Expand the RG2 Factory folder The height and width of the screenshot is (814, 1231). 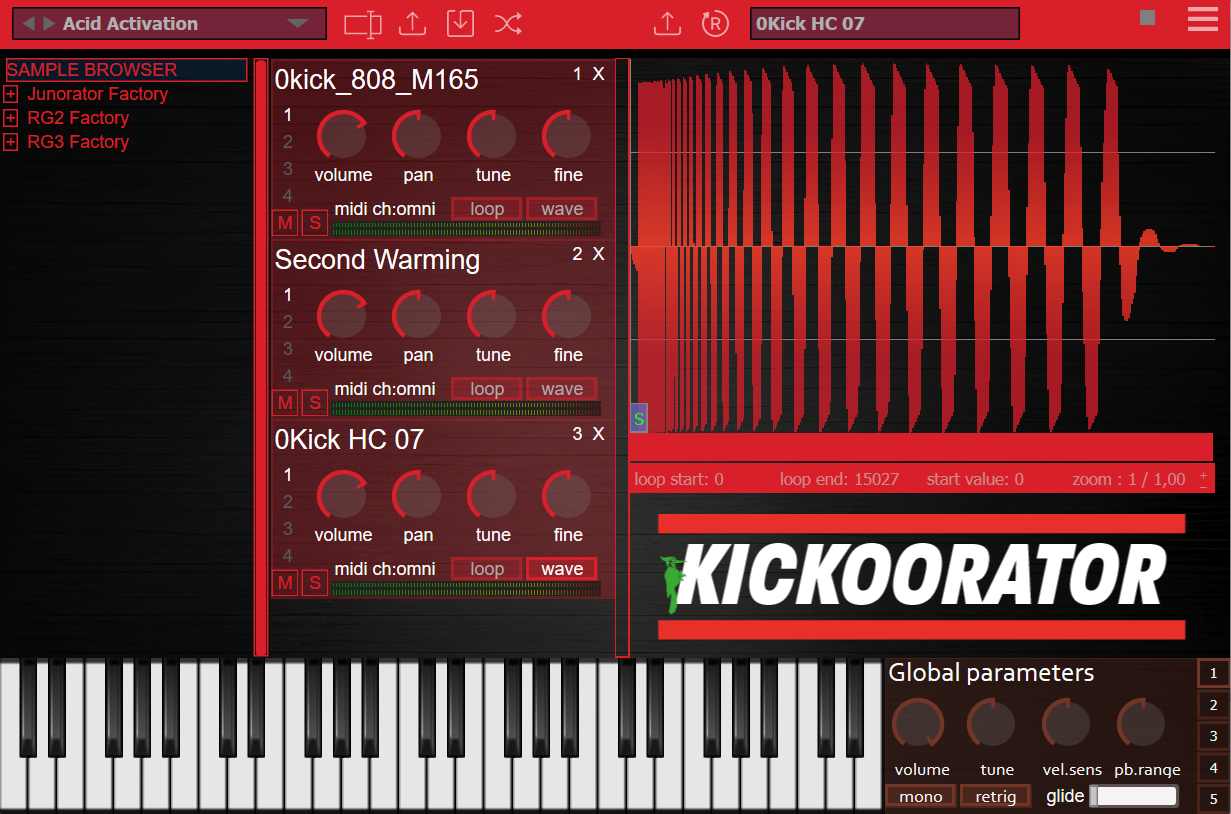tap(10, 118)
